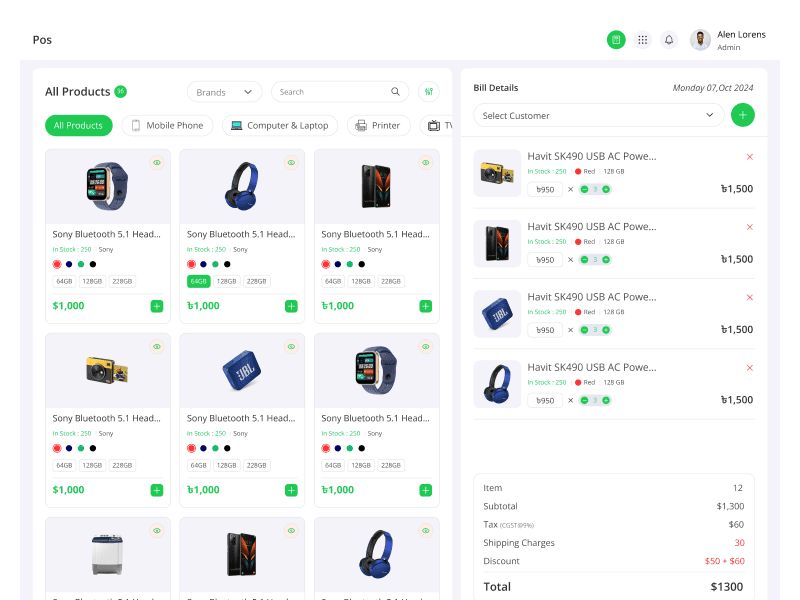Screen dimensions: 800x600
Task: Remove the phone item from the bill
Action: (749, 227)
